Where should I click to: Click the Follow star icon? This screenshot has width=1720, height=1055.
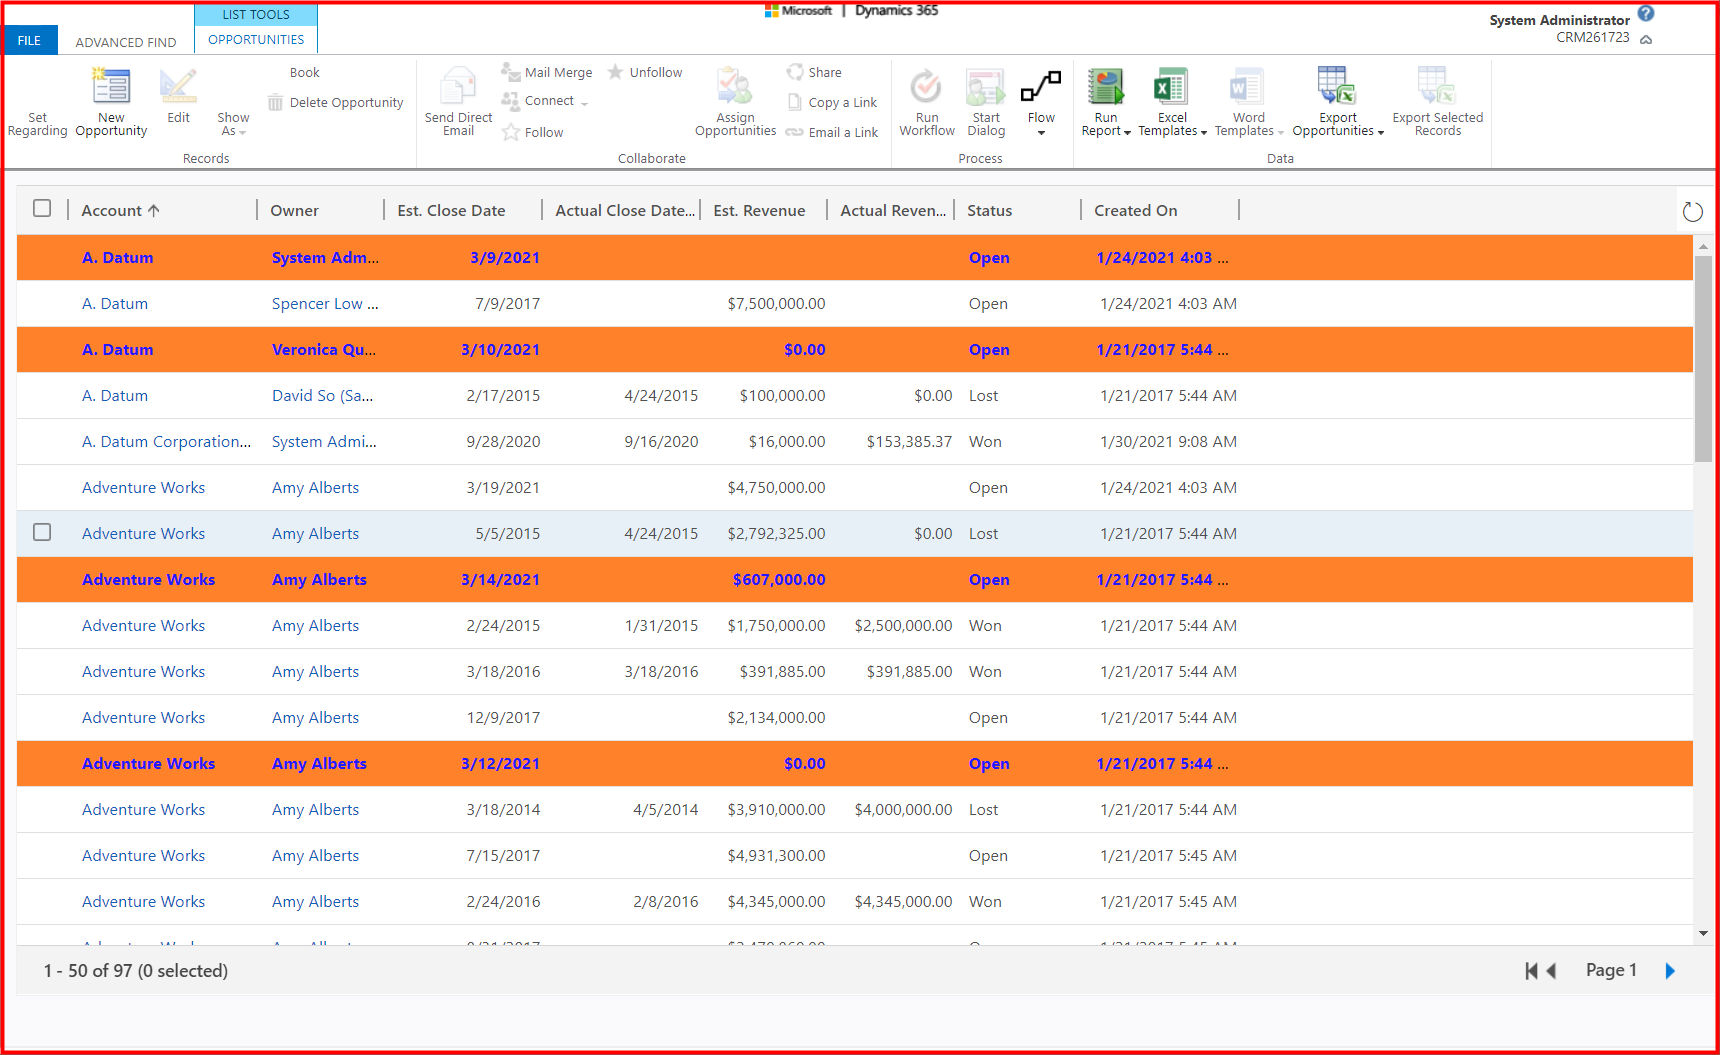[511, 132]
